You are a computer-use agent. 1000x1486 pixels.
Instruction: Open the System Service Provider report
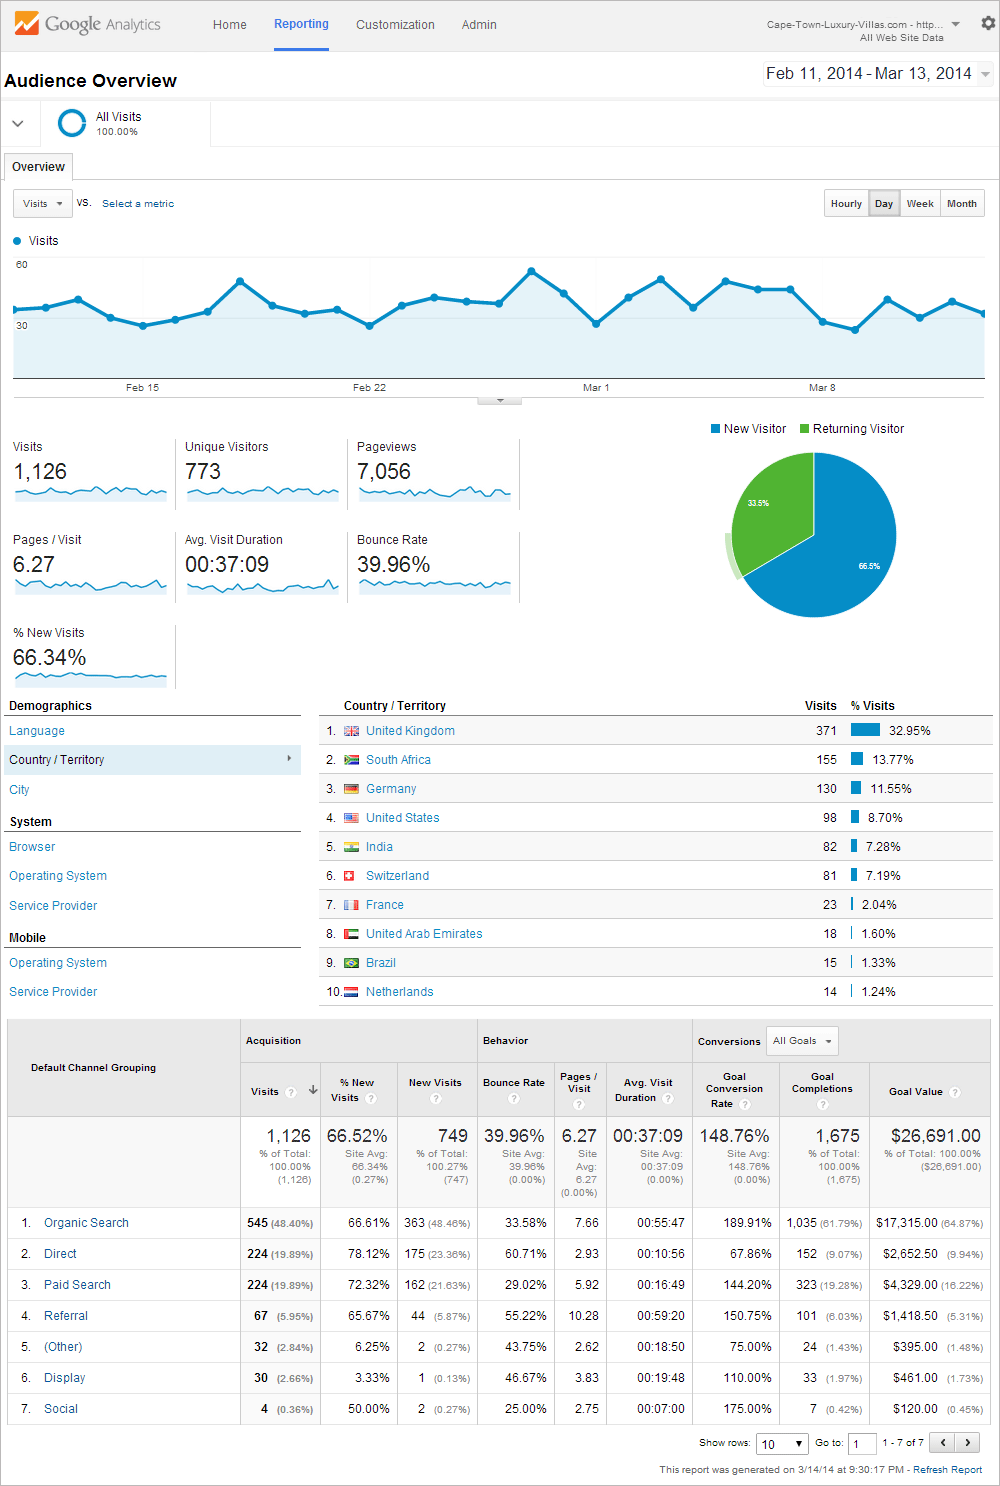coord(53,906)
